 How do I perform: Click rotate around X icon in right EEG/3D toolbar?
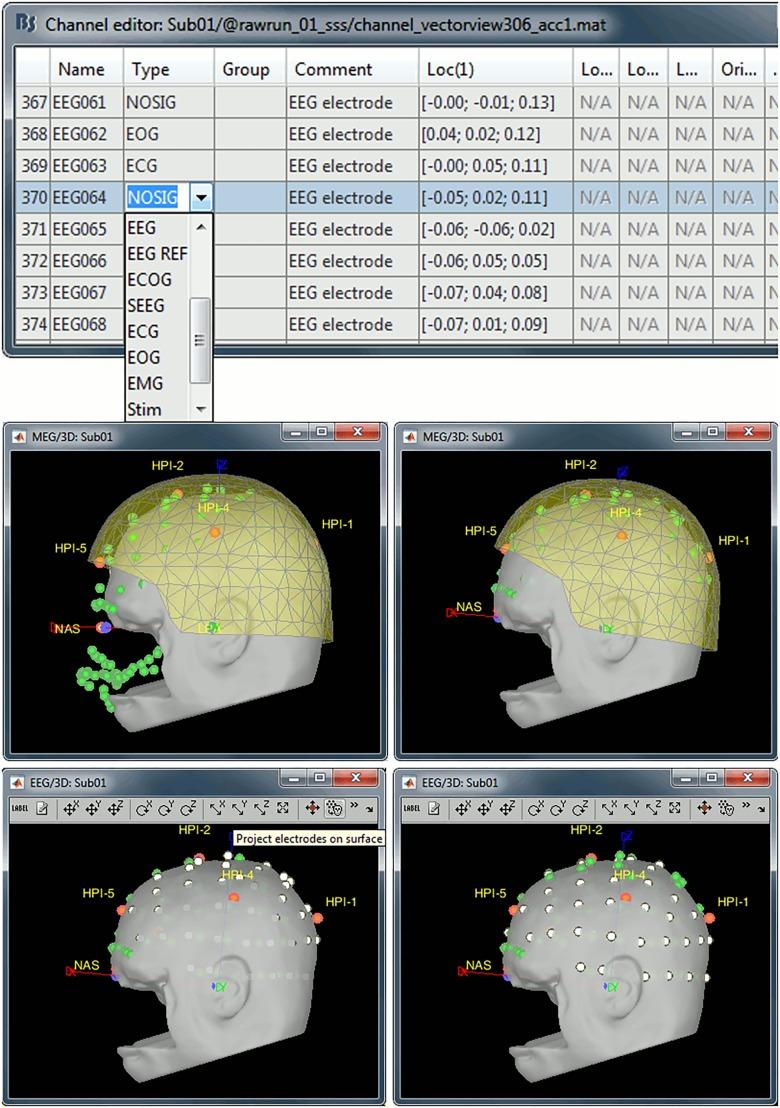coord(535,808)
